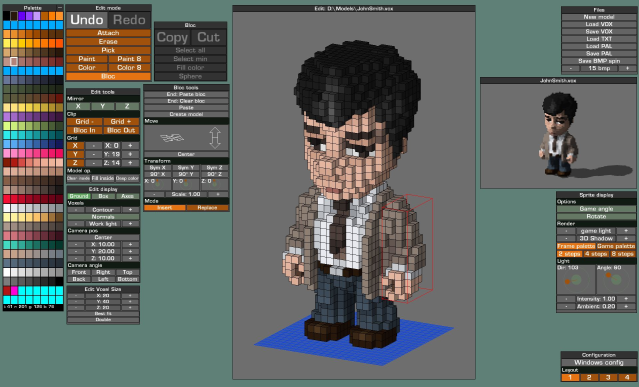Increase Grid Y value with plus button
Screen dimensions: 639x387
click(x=130, y=154)
